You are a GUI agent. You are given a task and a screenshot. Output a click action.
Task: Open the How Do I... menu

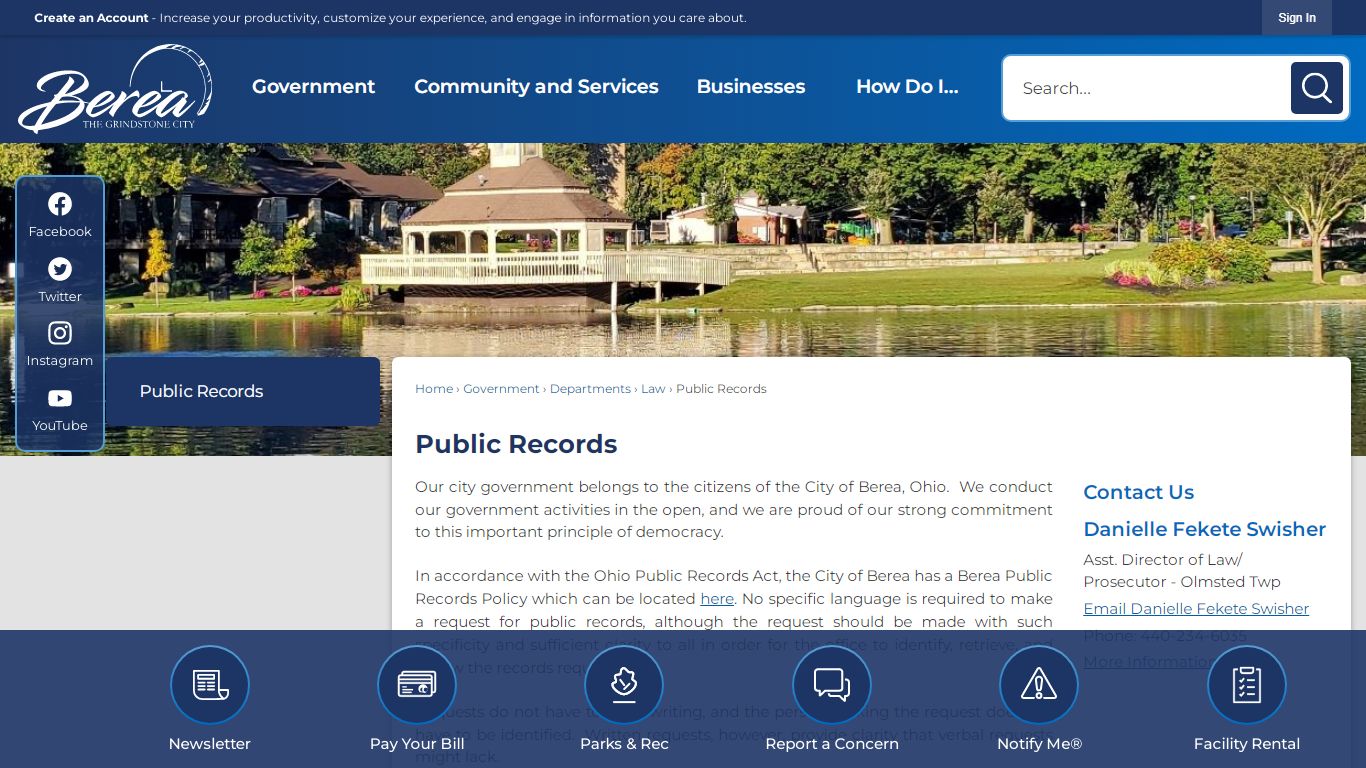click(x=907, y=87)
